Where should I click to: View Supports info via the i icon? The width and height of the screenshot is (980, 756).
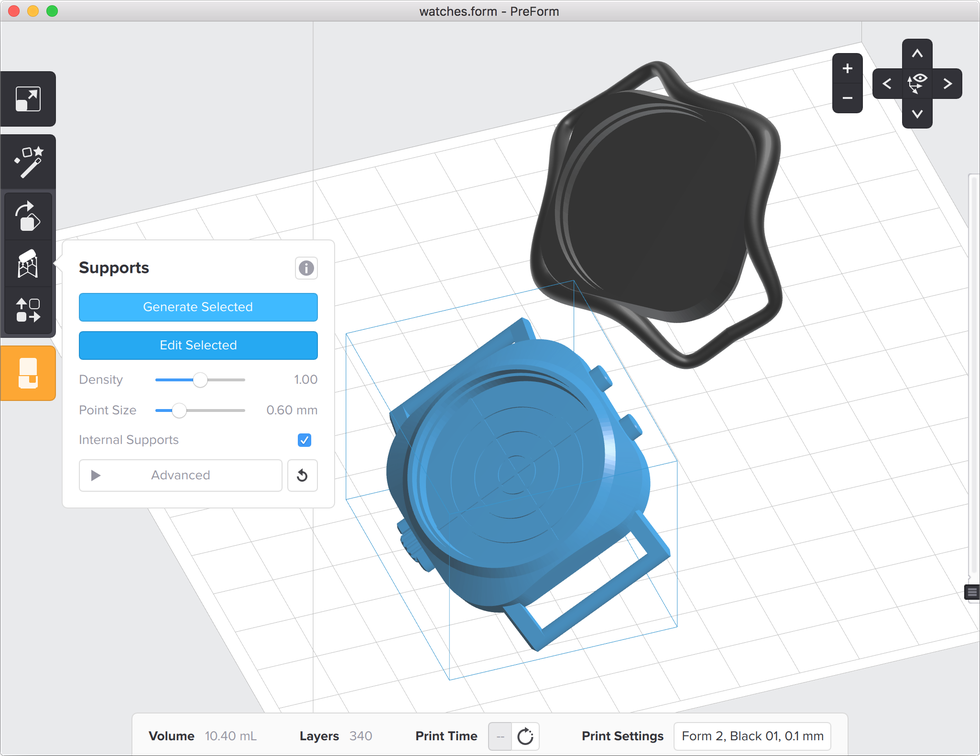[306, 268]
